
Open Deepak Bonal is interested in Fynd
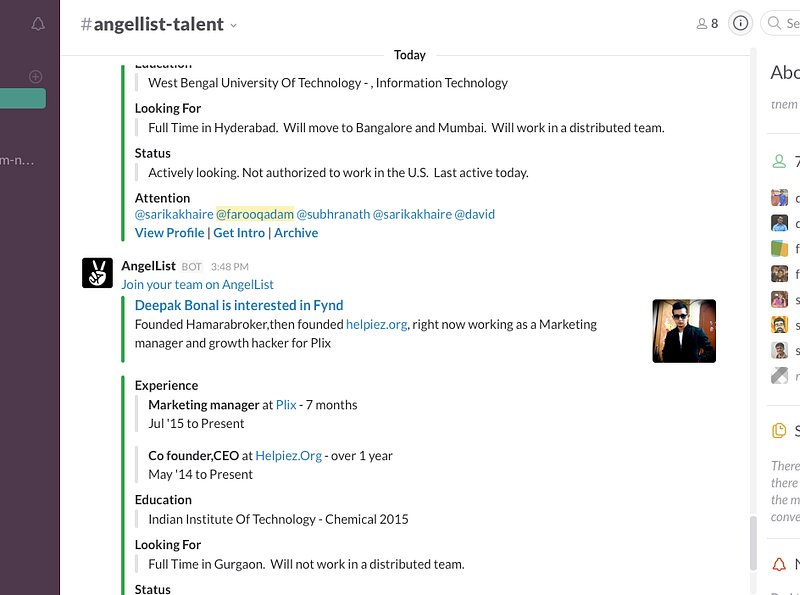click(x=239, y=305)
